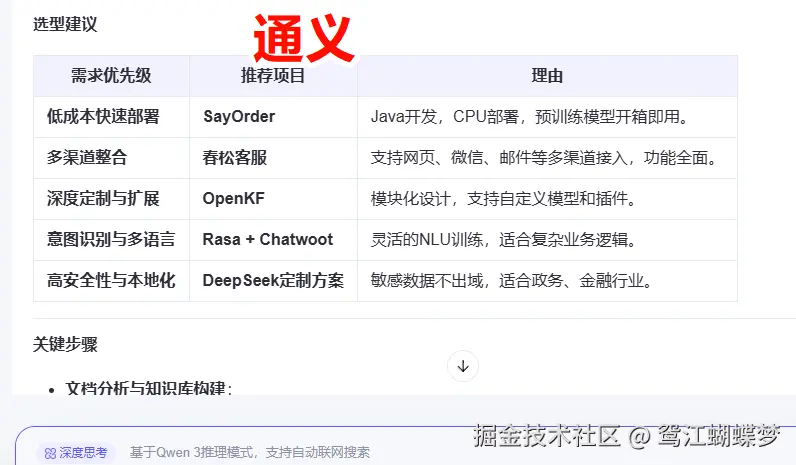The width and height of the screenshot is (796, 465).
Task: Click the 选型建议 heading
Action: [x=65, y=24]
